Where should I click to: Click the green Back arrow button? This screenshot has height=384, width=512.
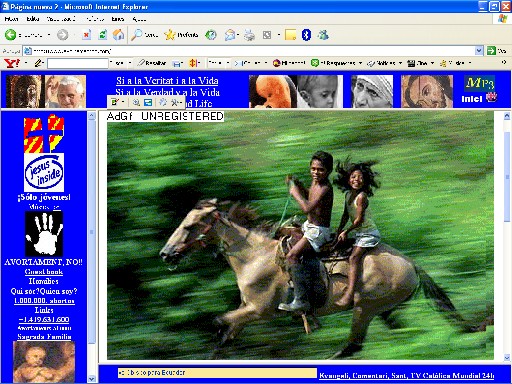click(x=10, y=35)
